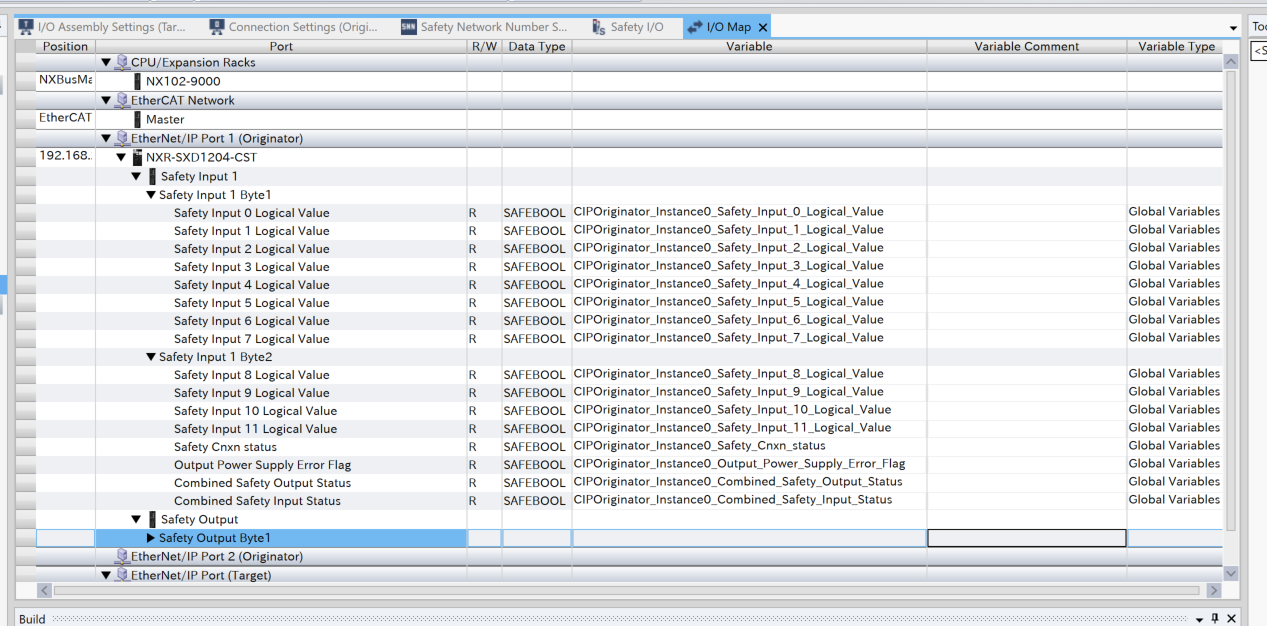The image size is (1267, 626).
Task: Click Global Variables for Safety Input 2
Action: [x=1174, y=248]
